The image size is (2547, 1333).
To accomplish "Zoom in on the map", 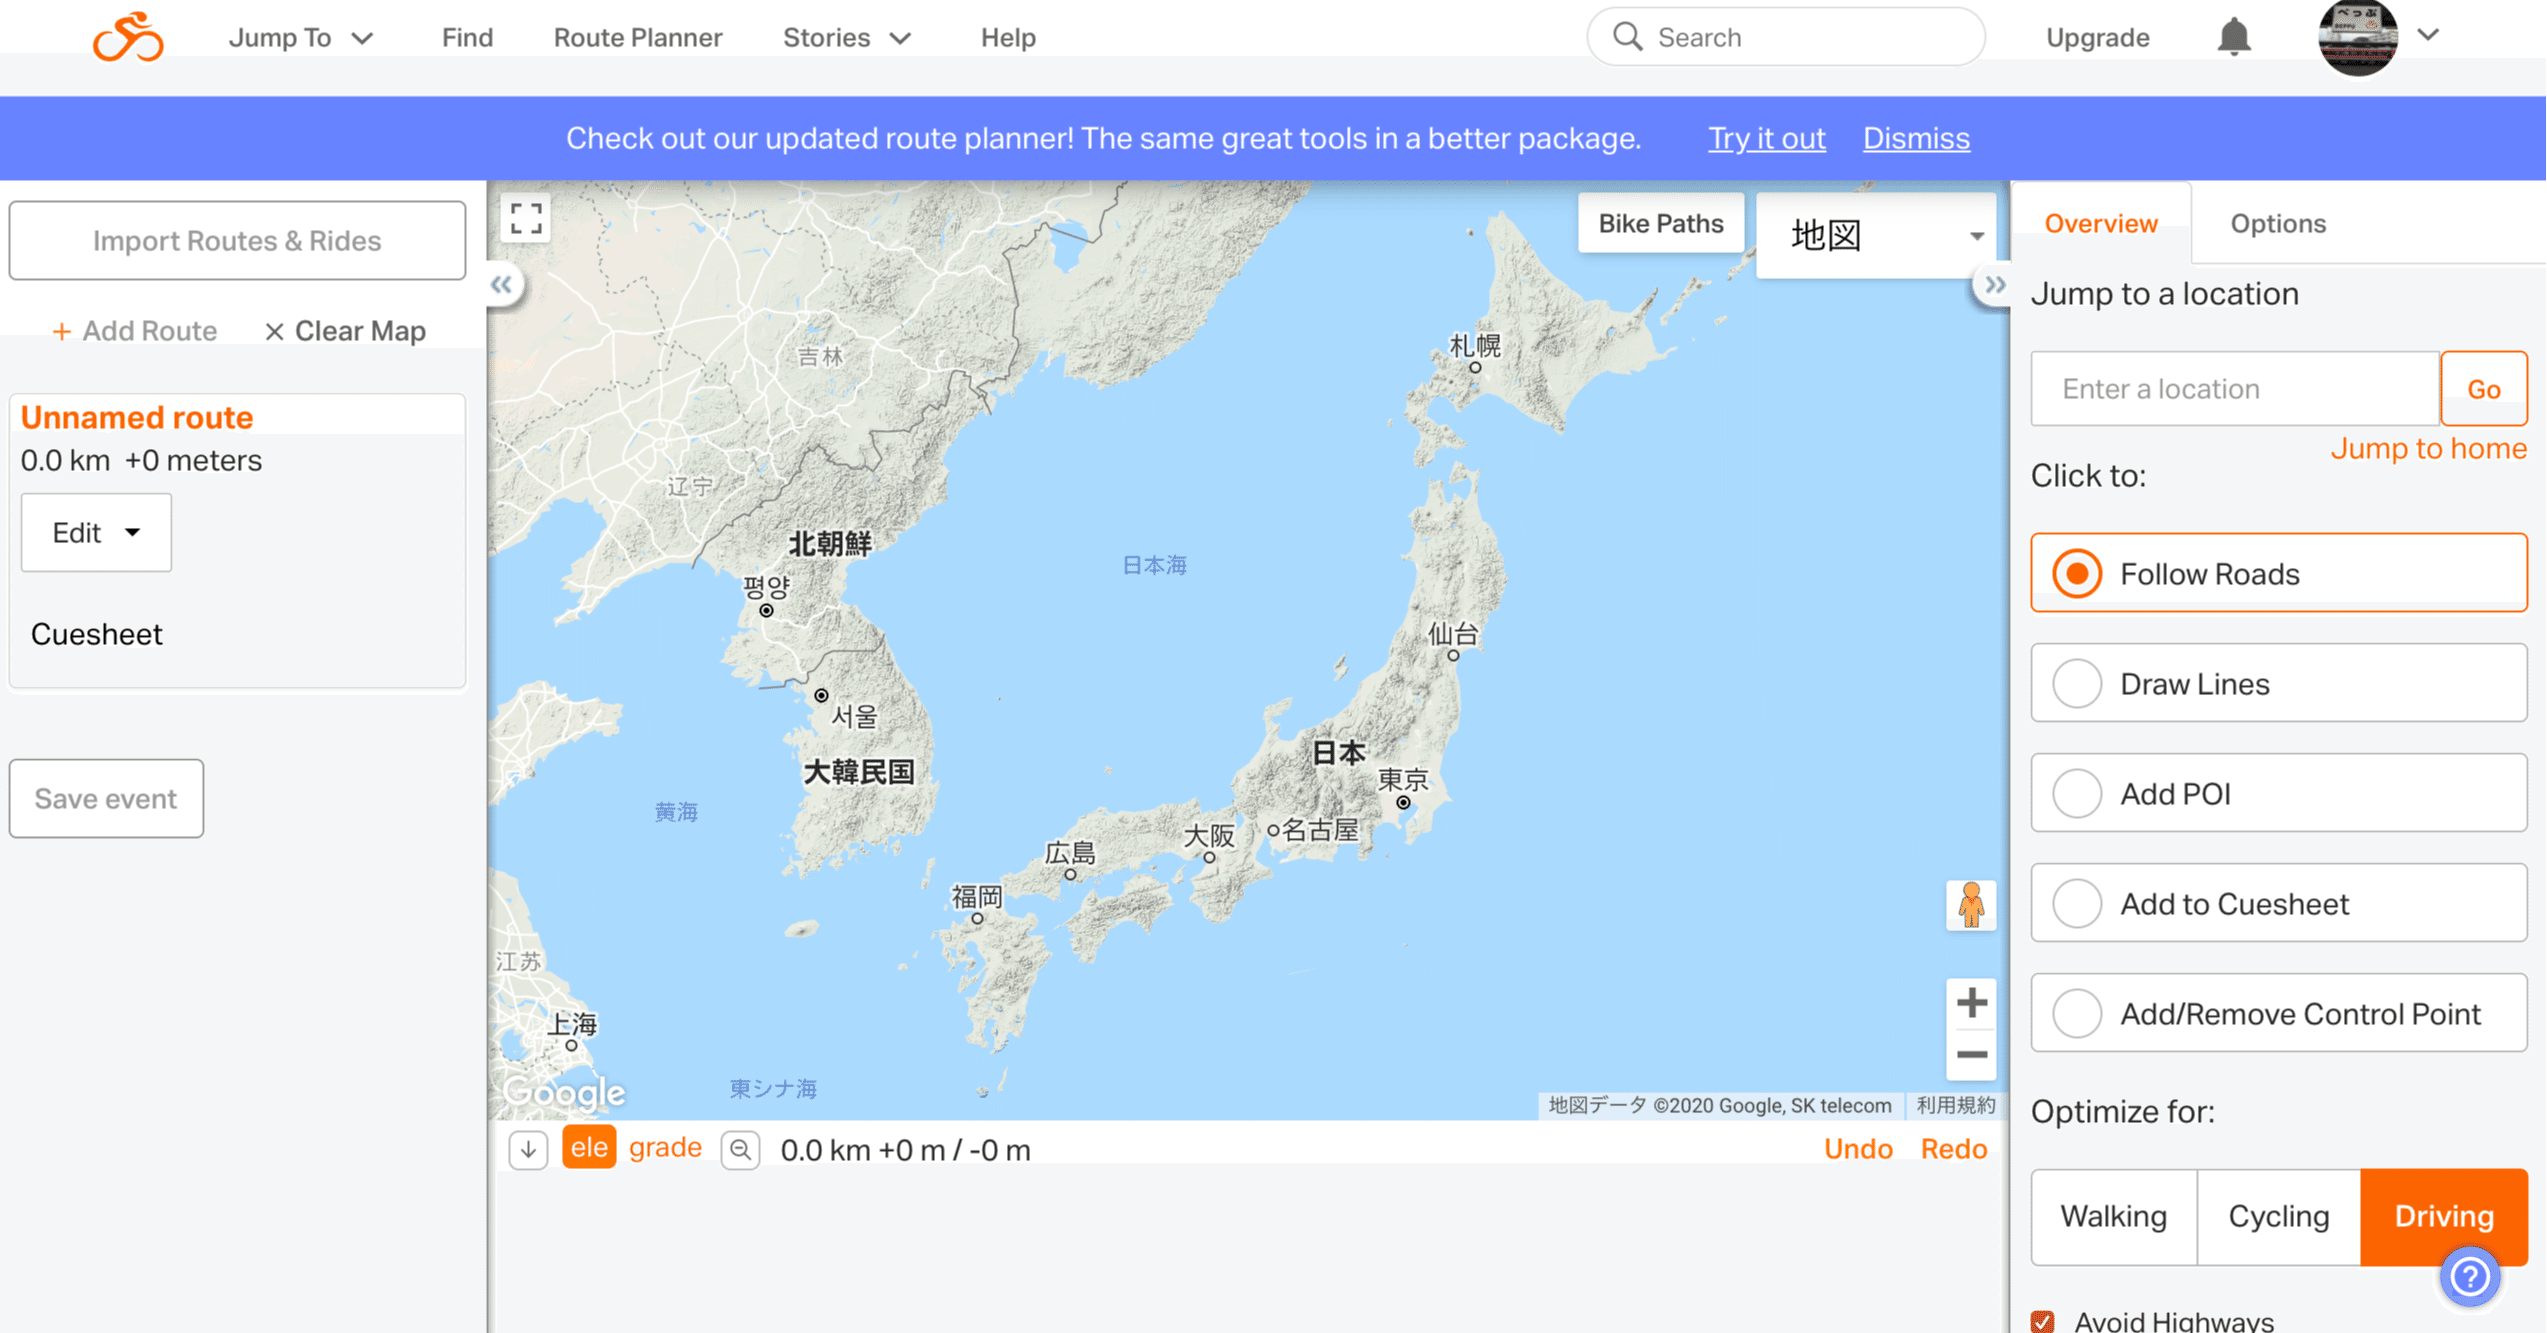I will click(1971, 1003).
